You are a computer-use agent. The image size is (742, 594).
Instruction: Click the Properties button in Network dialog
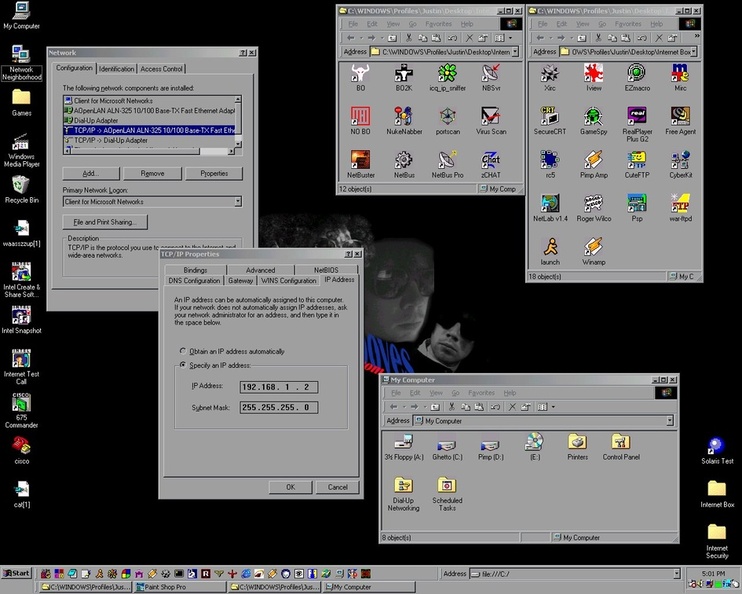(214, 173)
